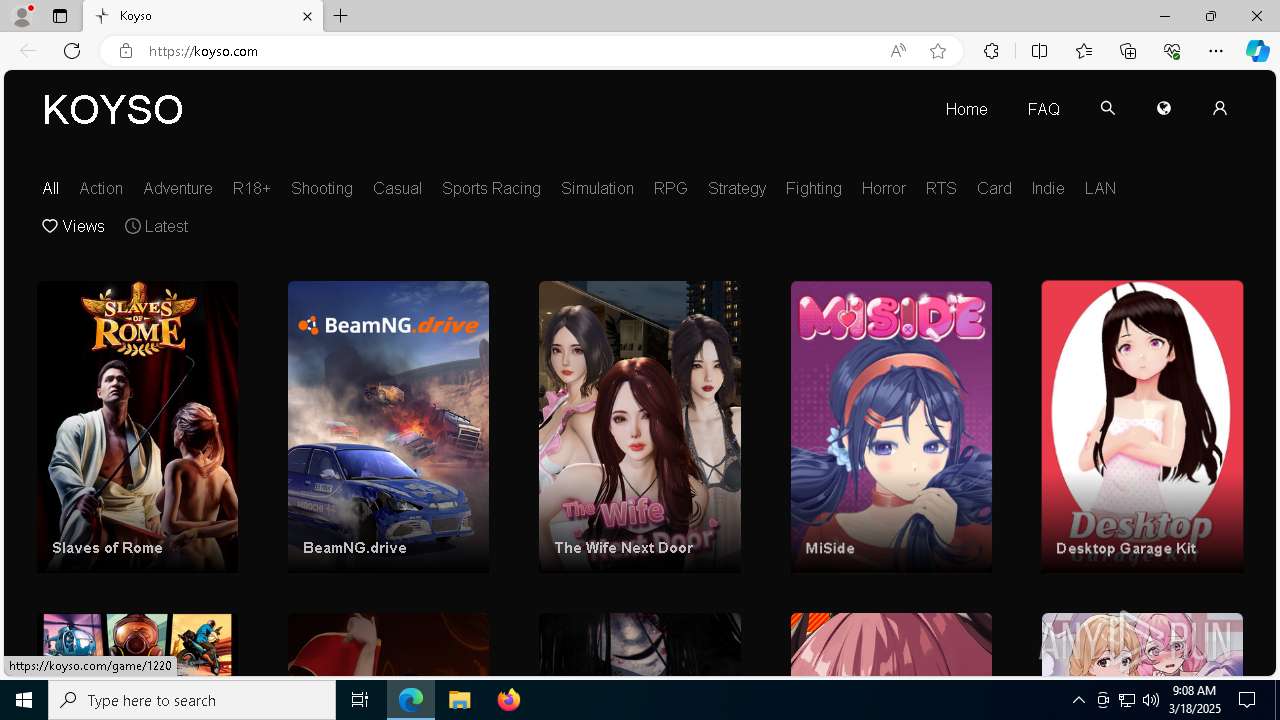Filter games by Action category
Screen dimensions: 1280x720
[101, 188]
